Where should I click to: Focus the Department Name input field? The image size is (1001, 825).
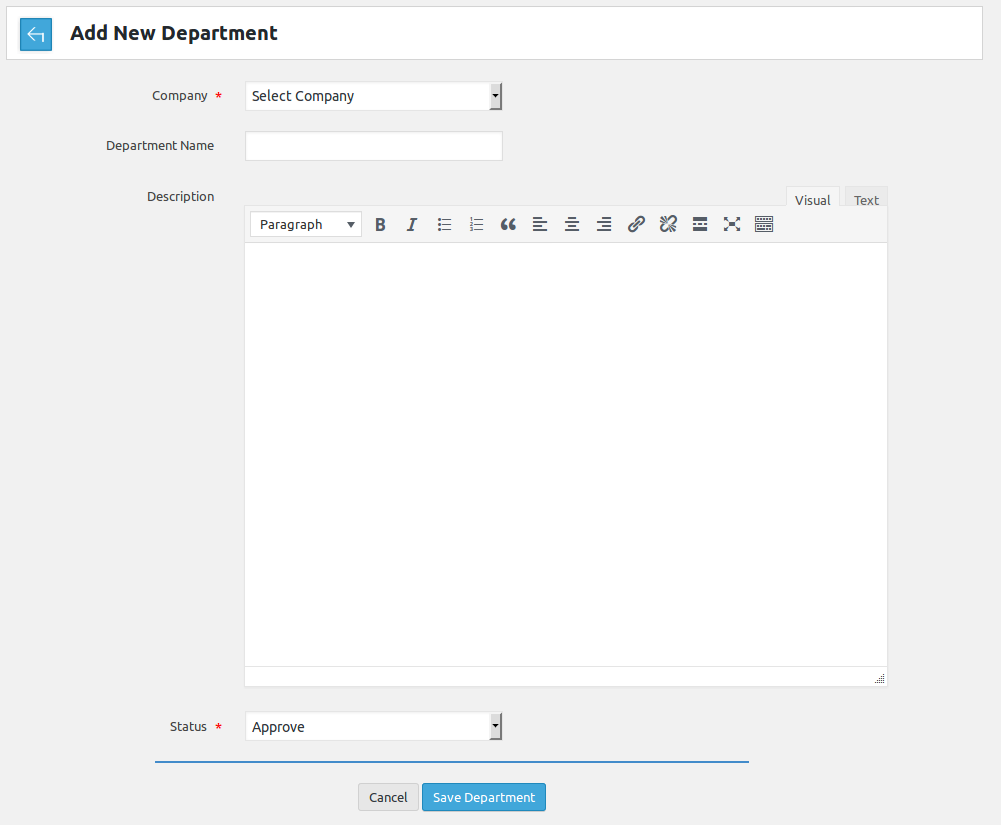pyautogui.click(x=373, y=146)
